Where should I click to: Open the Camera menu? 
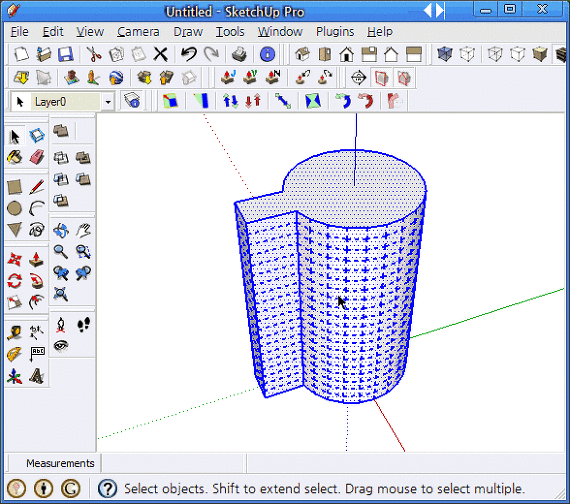138,32
